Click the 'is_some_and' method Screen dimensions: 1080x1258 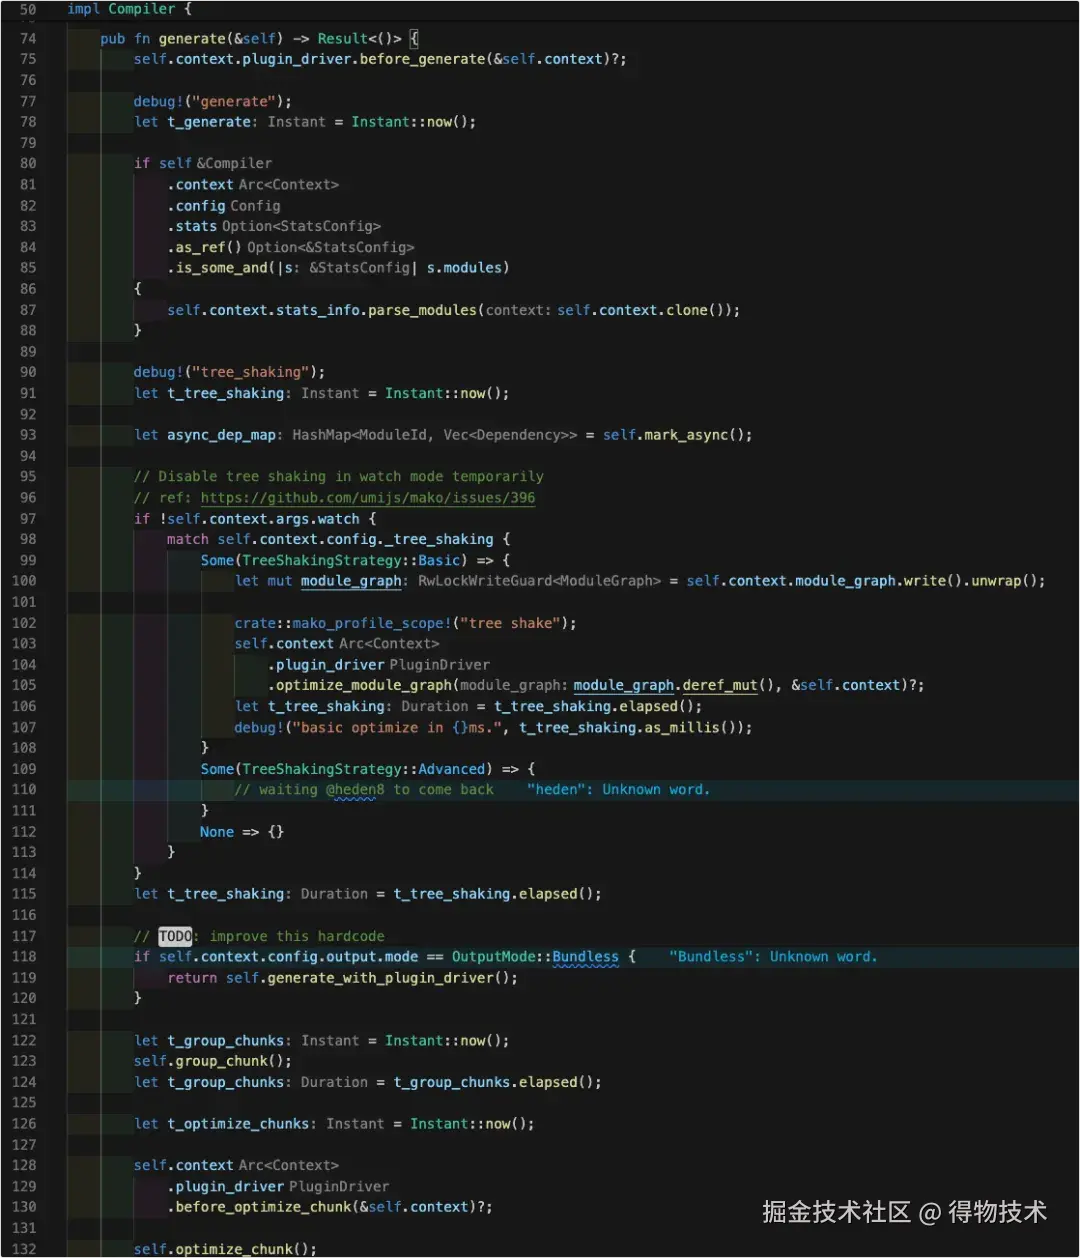click(221, 268)
